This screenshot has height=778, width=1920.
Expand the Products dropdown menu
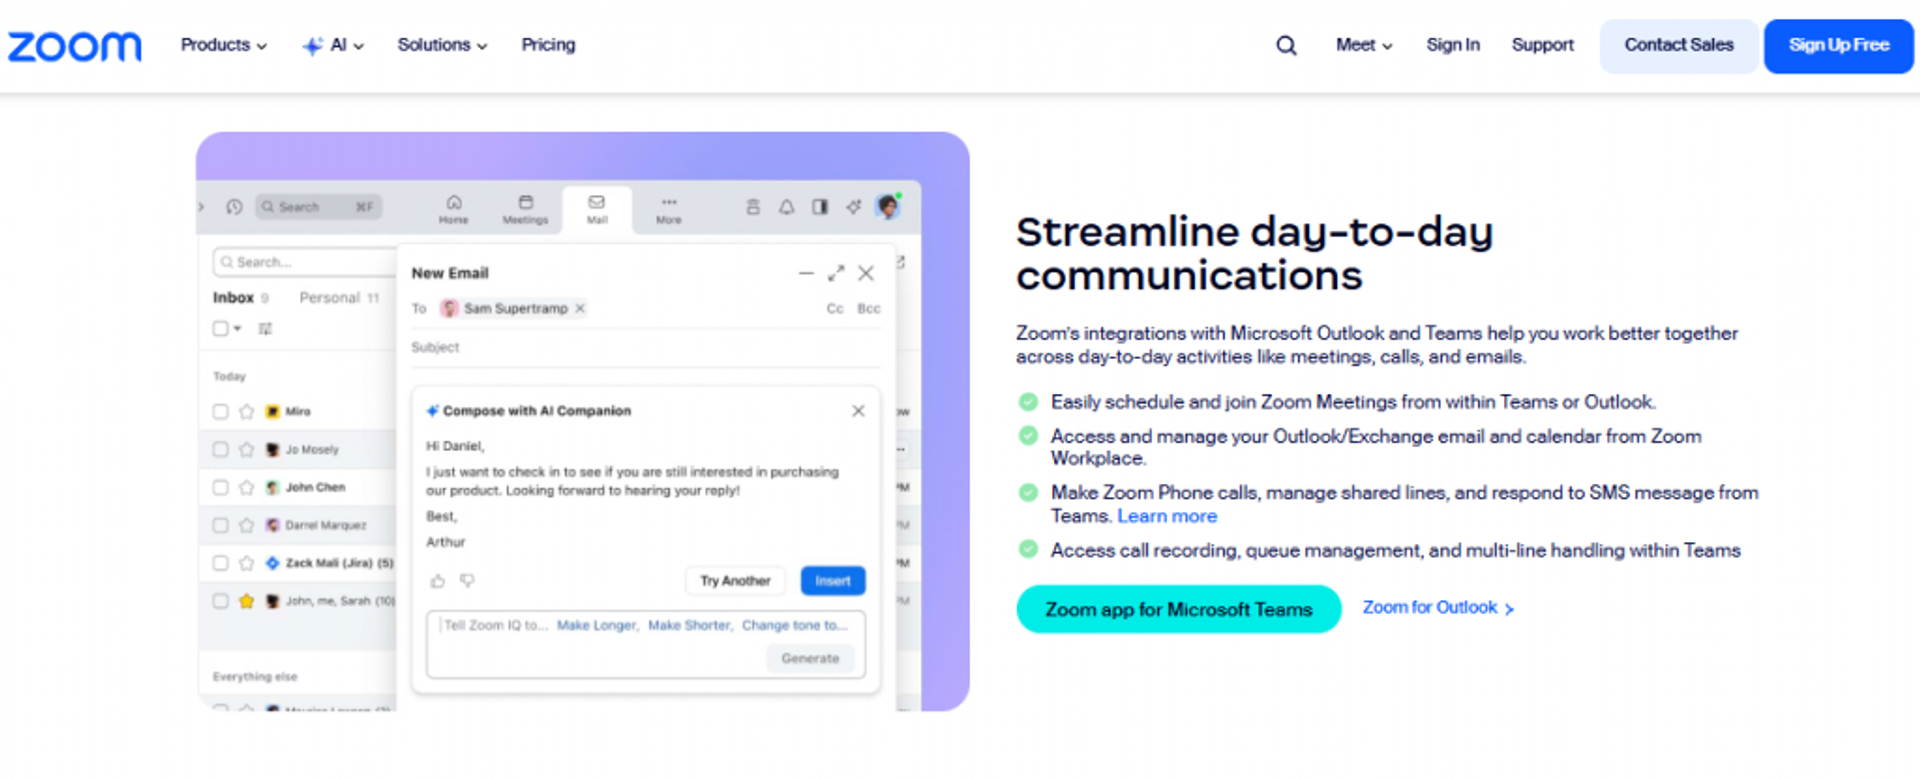[x=224, y=45]
